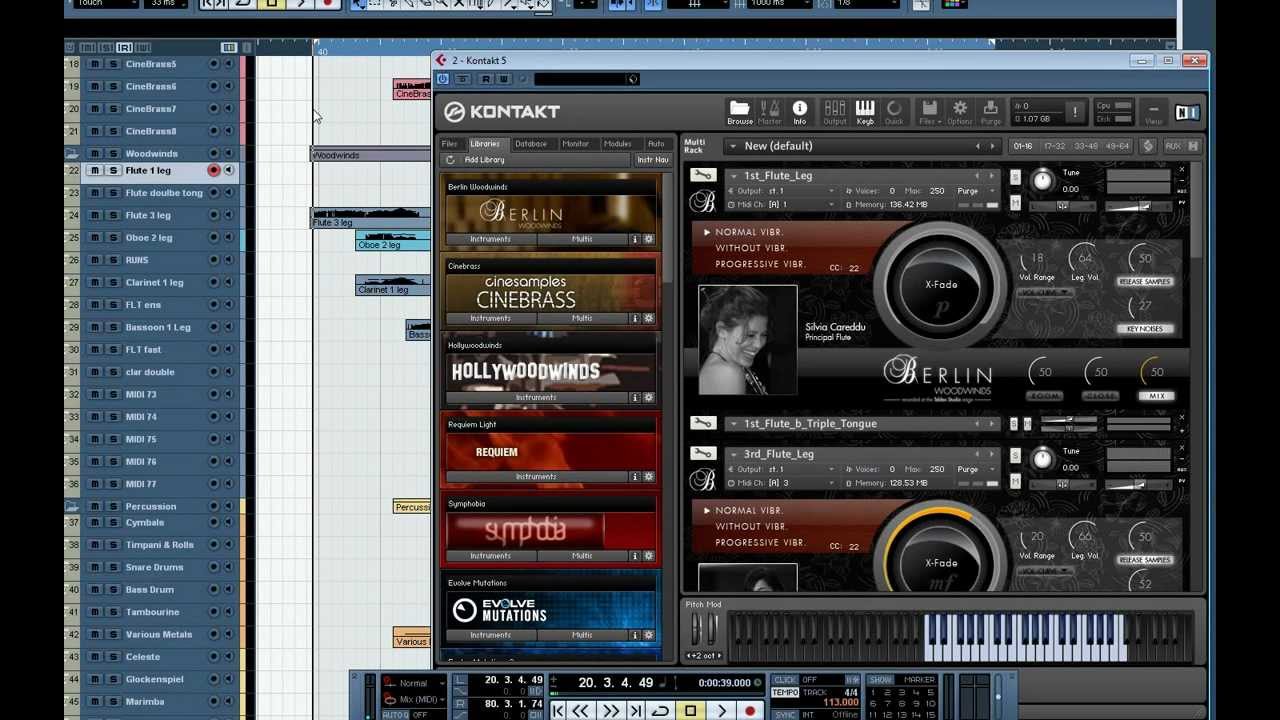The image size is (1280, 720).
Task: Switch to the Libraries browser tab
Action: [x=485, y=144]
